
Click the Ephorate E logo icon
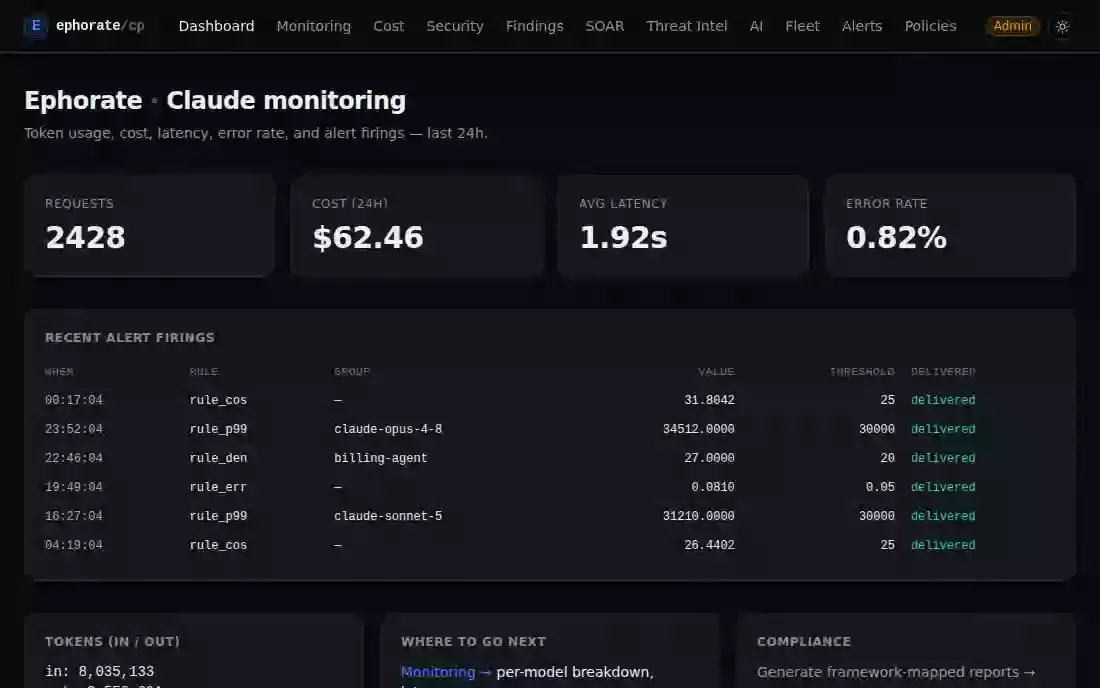point(36,26)
